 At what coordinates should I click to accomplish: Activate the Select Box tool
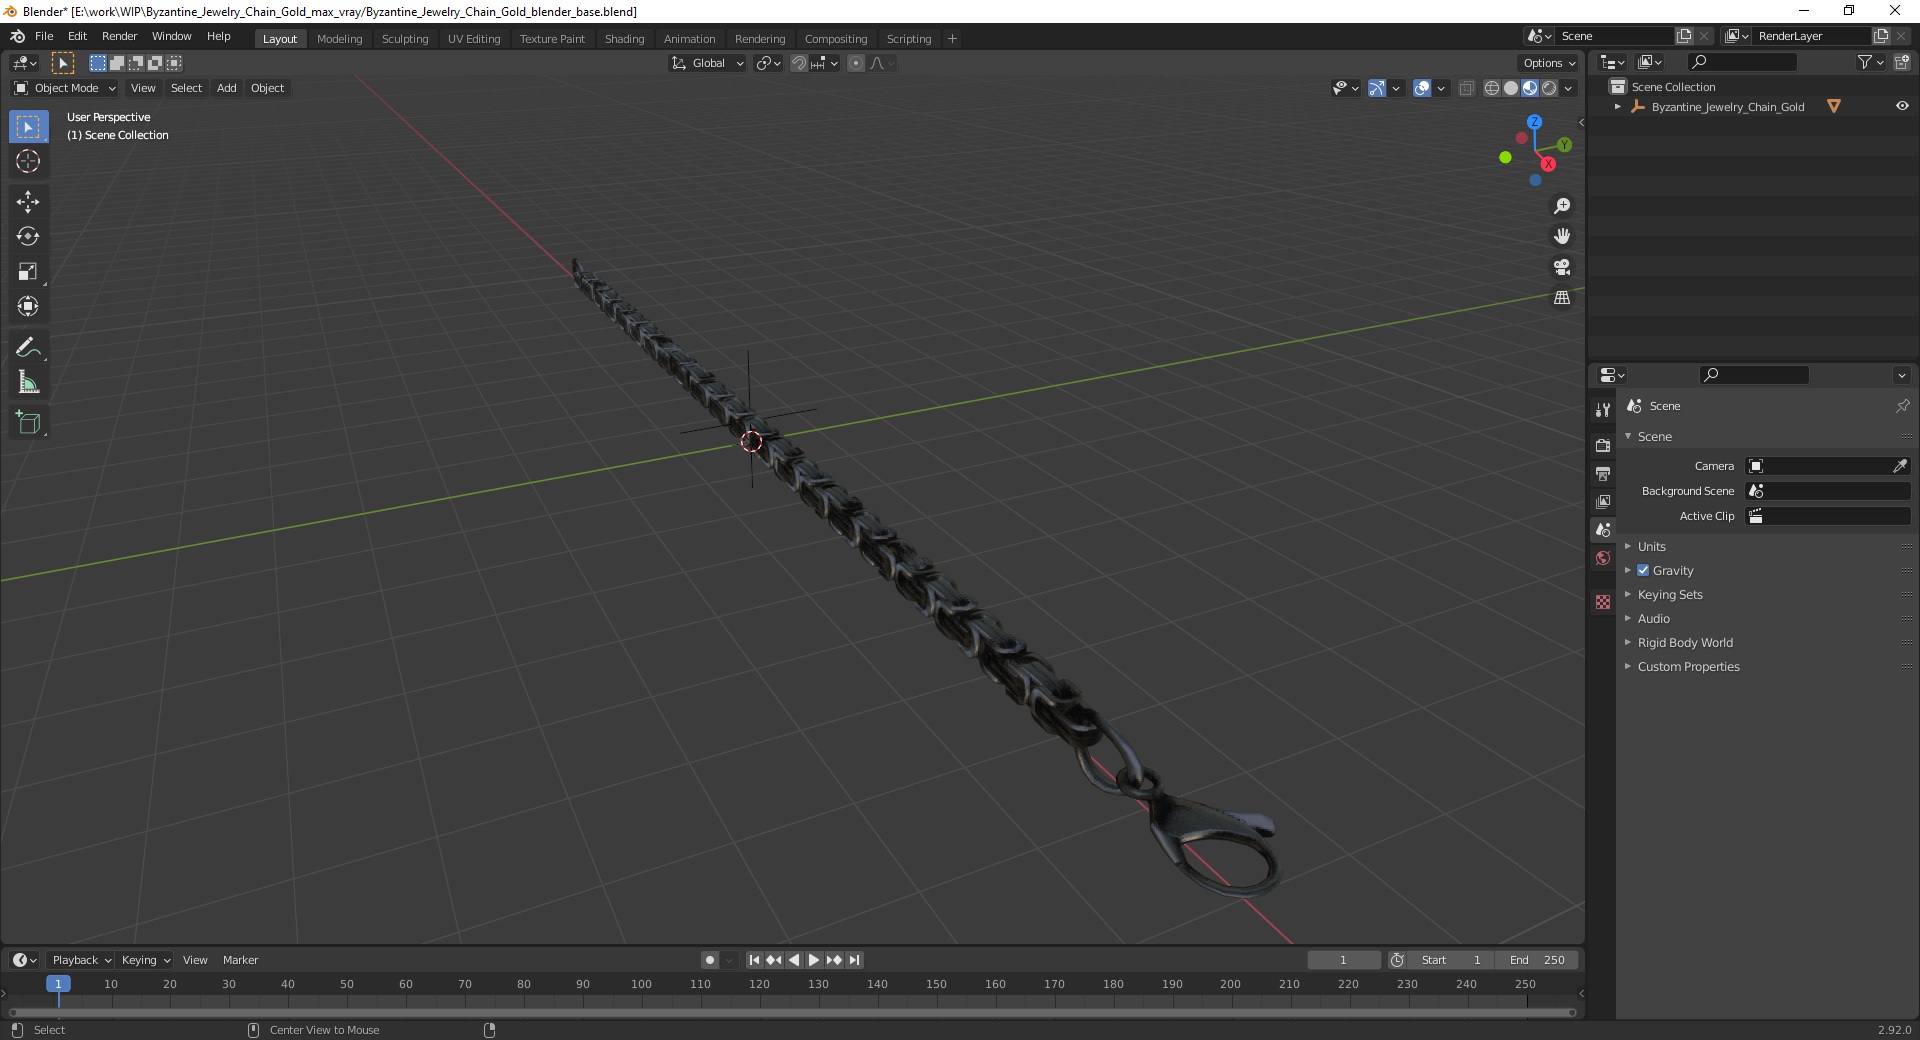(28, 126)
